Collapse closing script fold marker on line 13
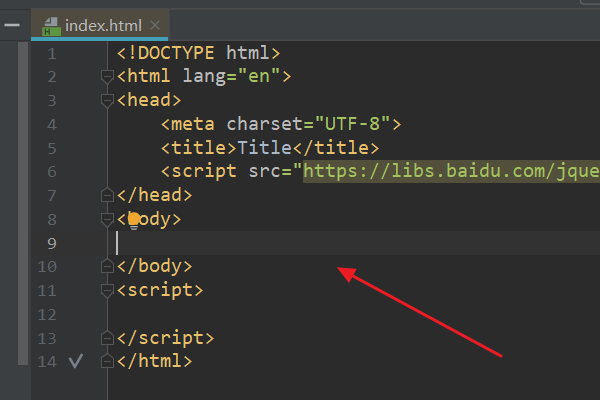Viewport: 600px width, 400px height. (x=107, y=338)
